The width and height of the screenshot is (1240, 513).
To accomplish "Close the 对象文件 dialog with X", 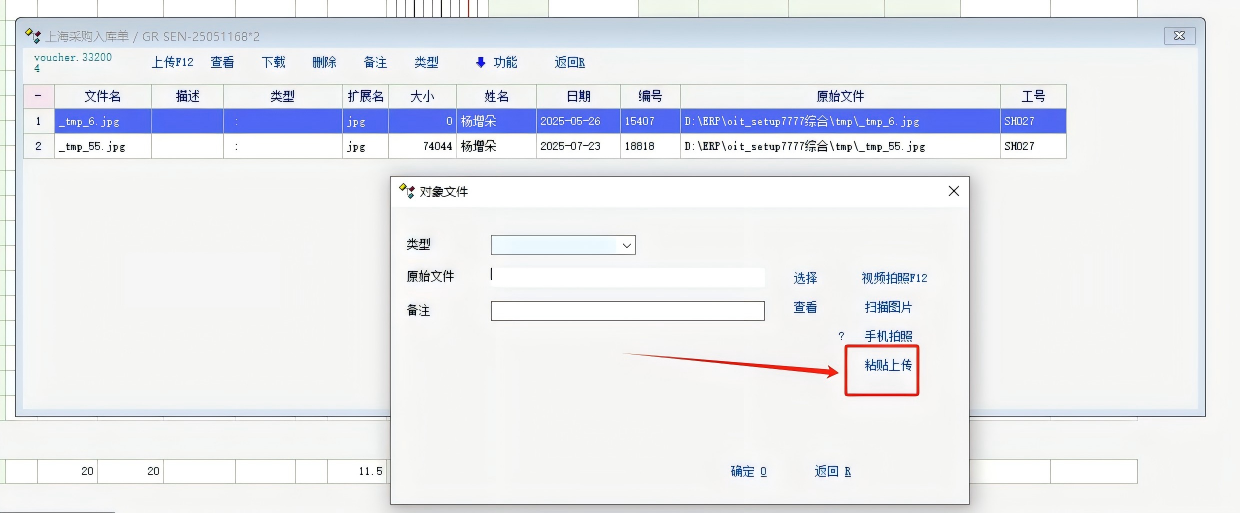I will click(x=953, y=191).
